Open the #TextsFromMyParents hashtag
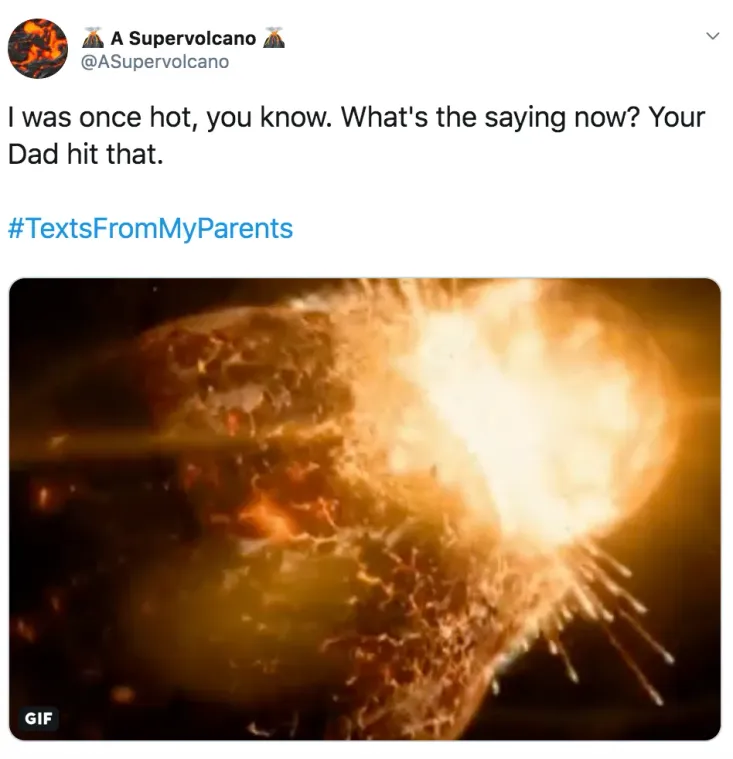Viewport: 733px width, 759px height. (151, 228)
